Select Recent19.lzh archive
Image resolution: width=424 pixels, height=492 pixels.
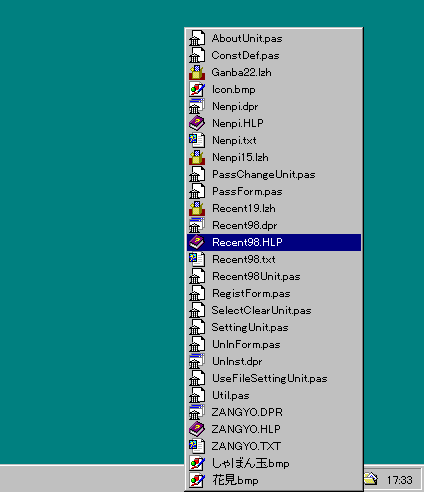point(274,208)
